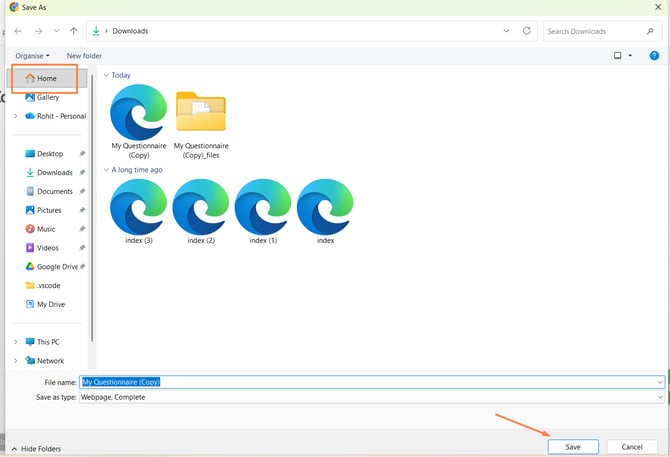Click the pin icon next to Desktop
670x457 pixels.
[x=82, y=154]
